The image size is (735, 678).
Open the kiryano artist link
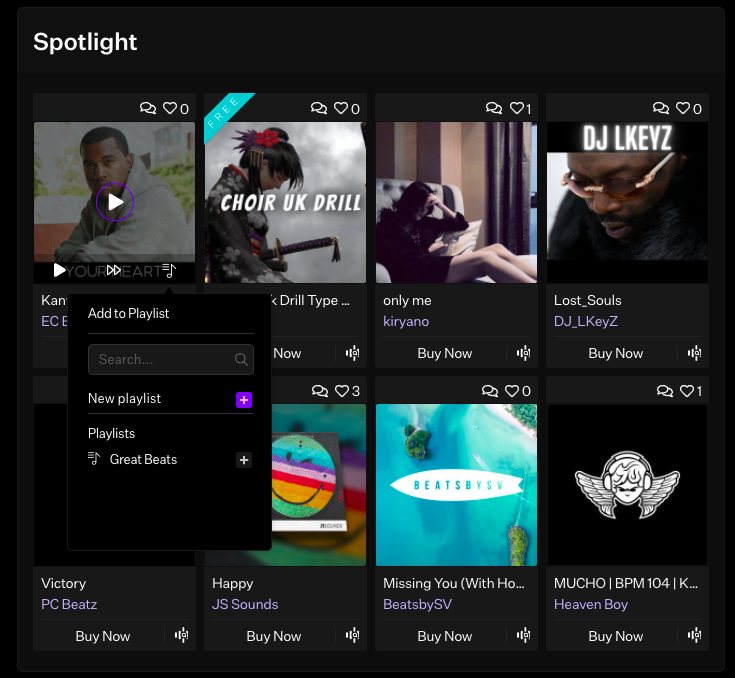[x=406, y=321]
